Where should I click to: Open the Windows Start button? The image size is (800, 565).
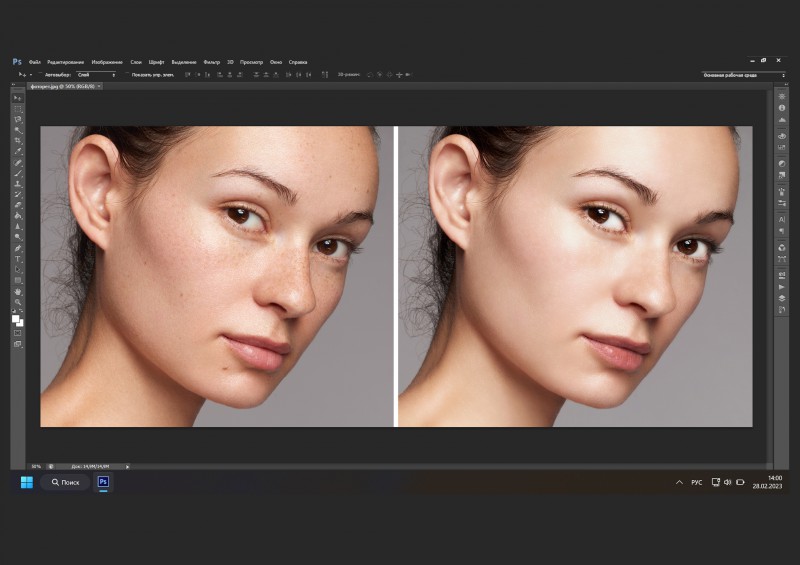27,482
